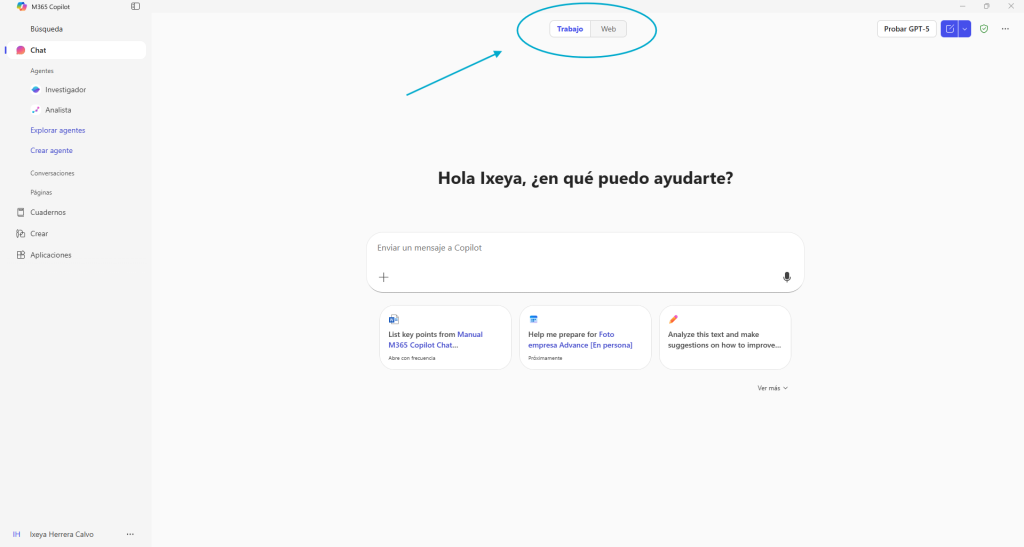The height and width of the screenshot is (547, 1024).
Task: Click the plus icon to add attachment
Action: (x=383, y=277)
